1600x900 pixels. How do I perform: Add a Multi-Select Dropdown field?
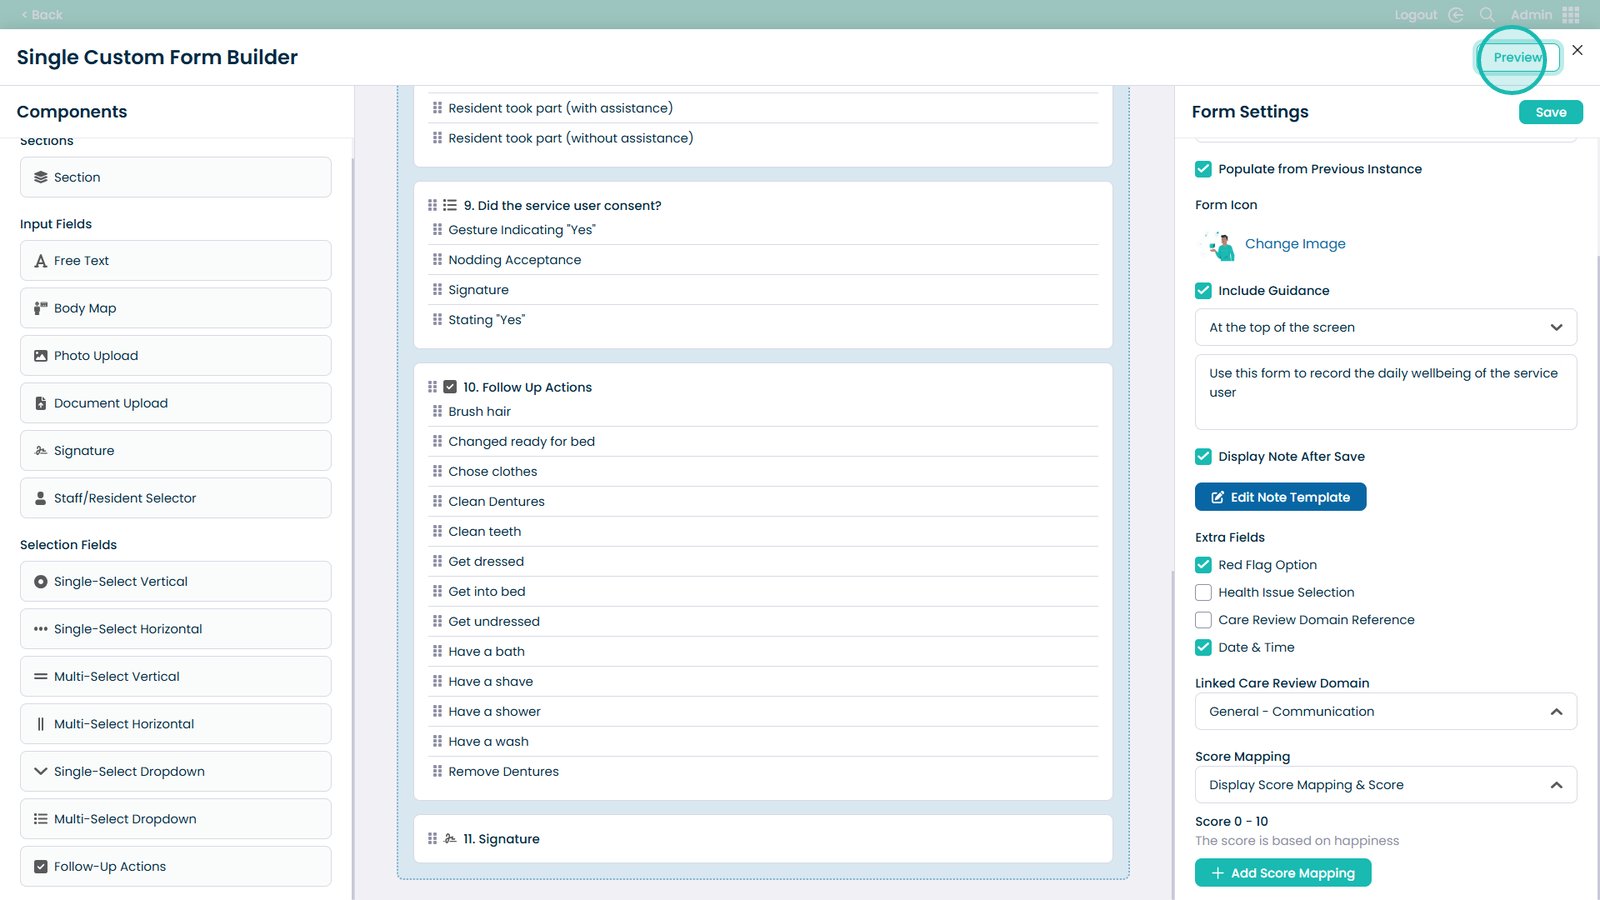[176, 819]
